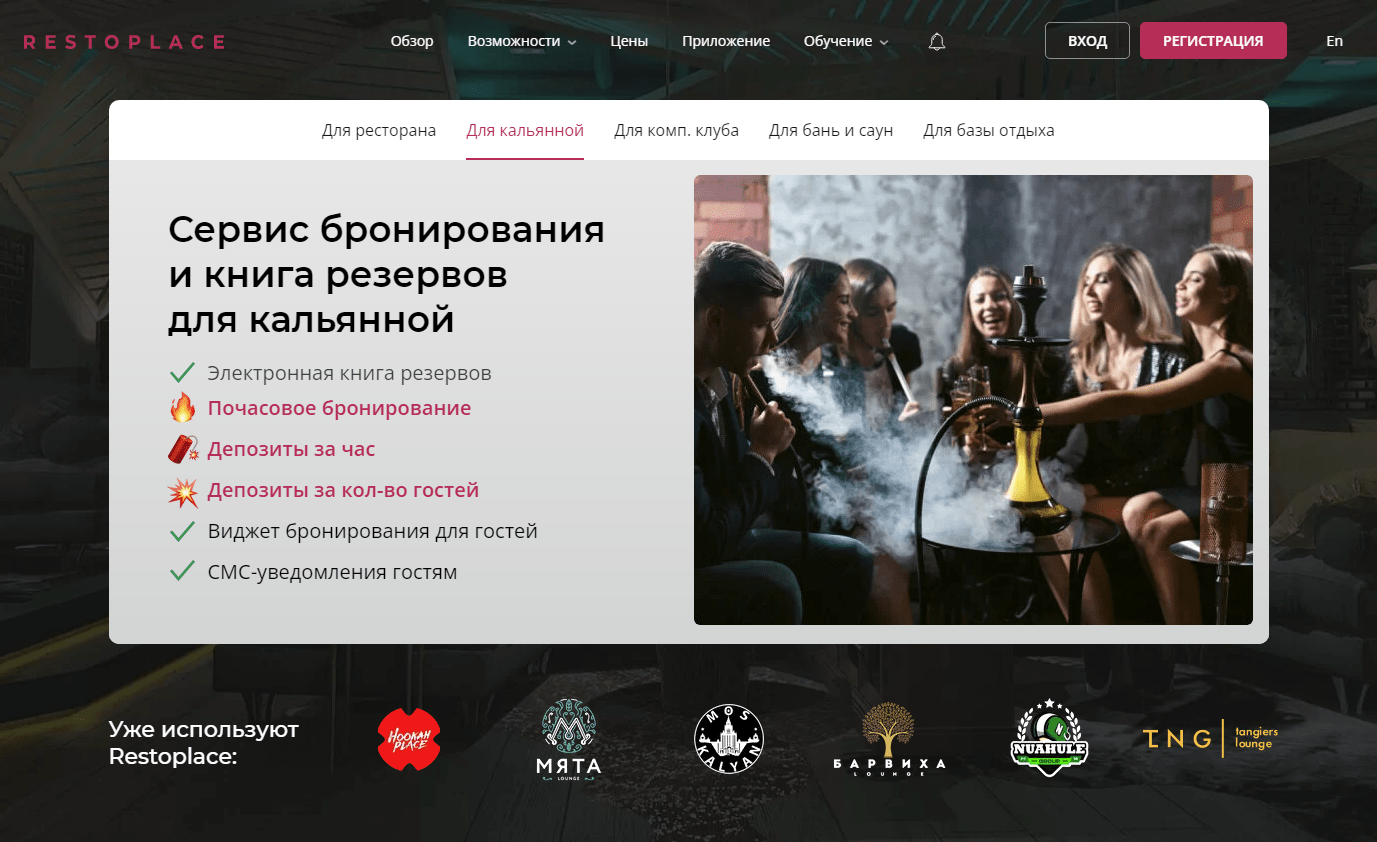Click the hookah lounge hero photo

click(972, 398)
